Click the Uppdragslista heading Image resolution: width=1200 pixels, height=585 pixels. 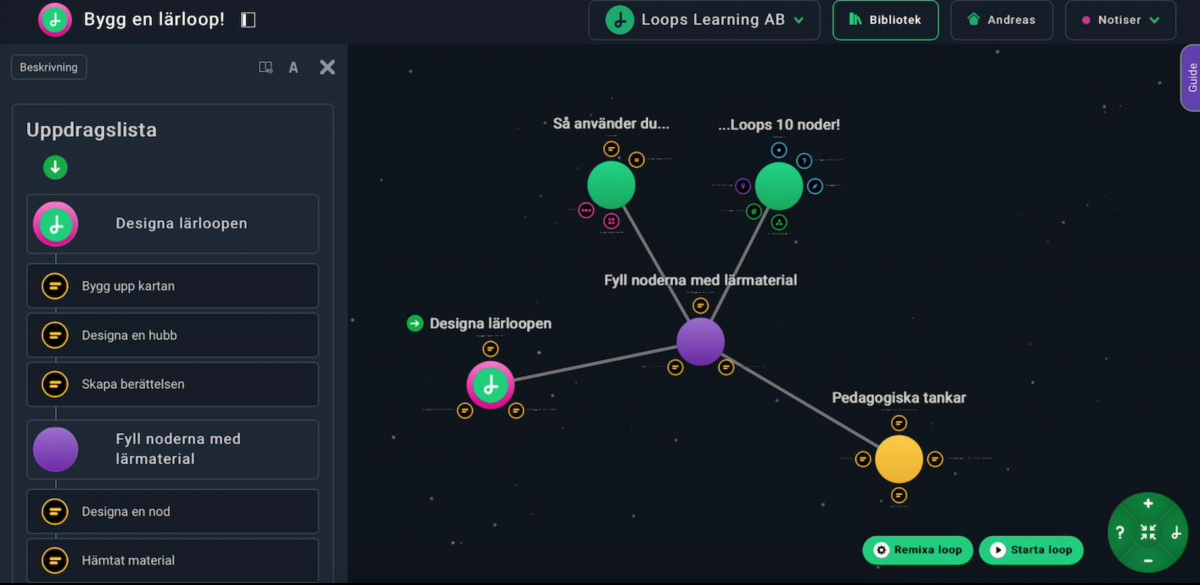[91, 130]
